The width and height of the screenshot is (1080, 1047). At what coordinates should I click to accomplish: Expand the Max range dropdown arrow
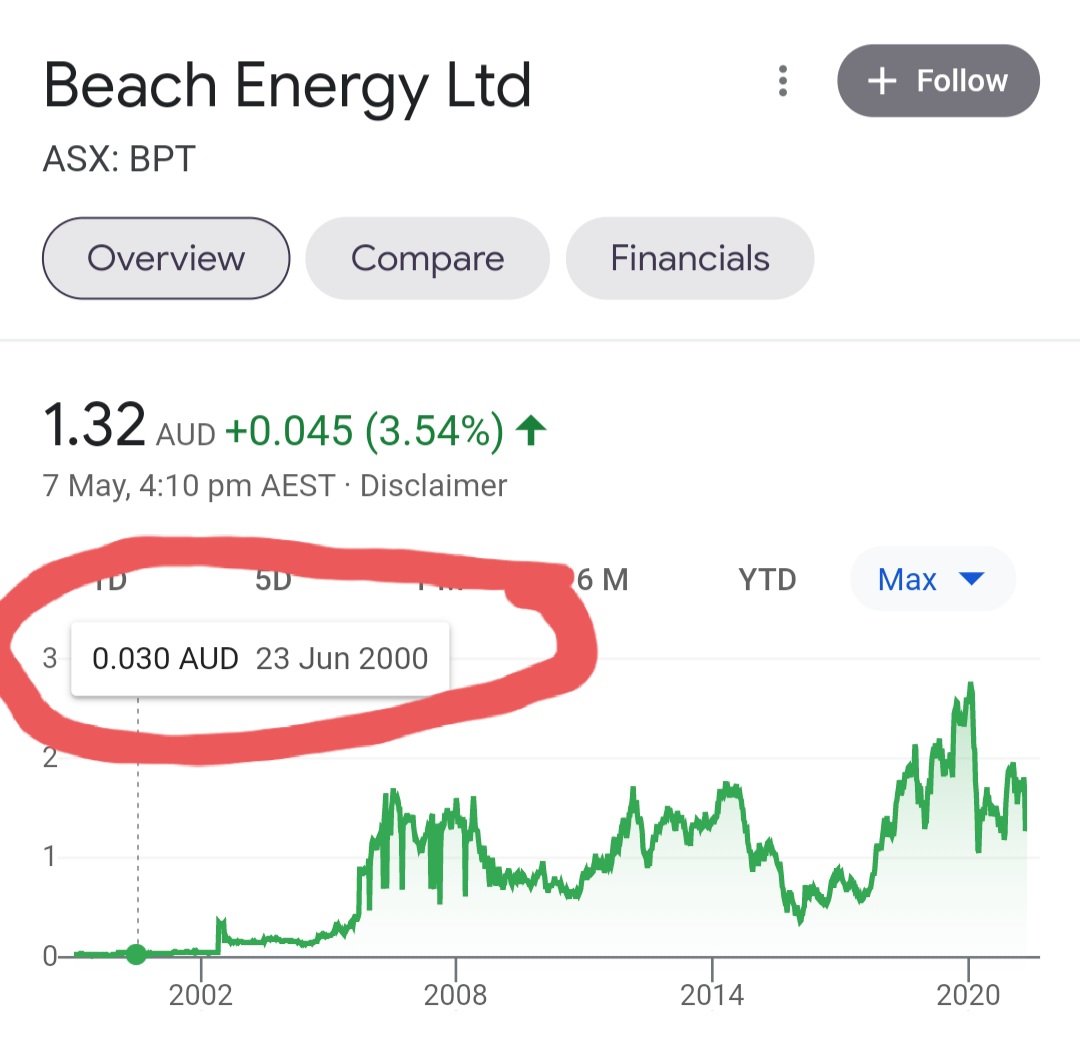pyautogui.click(x=972, y=579)
